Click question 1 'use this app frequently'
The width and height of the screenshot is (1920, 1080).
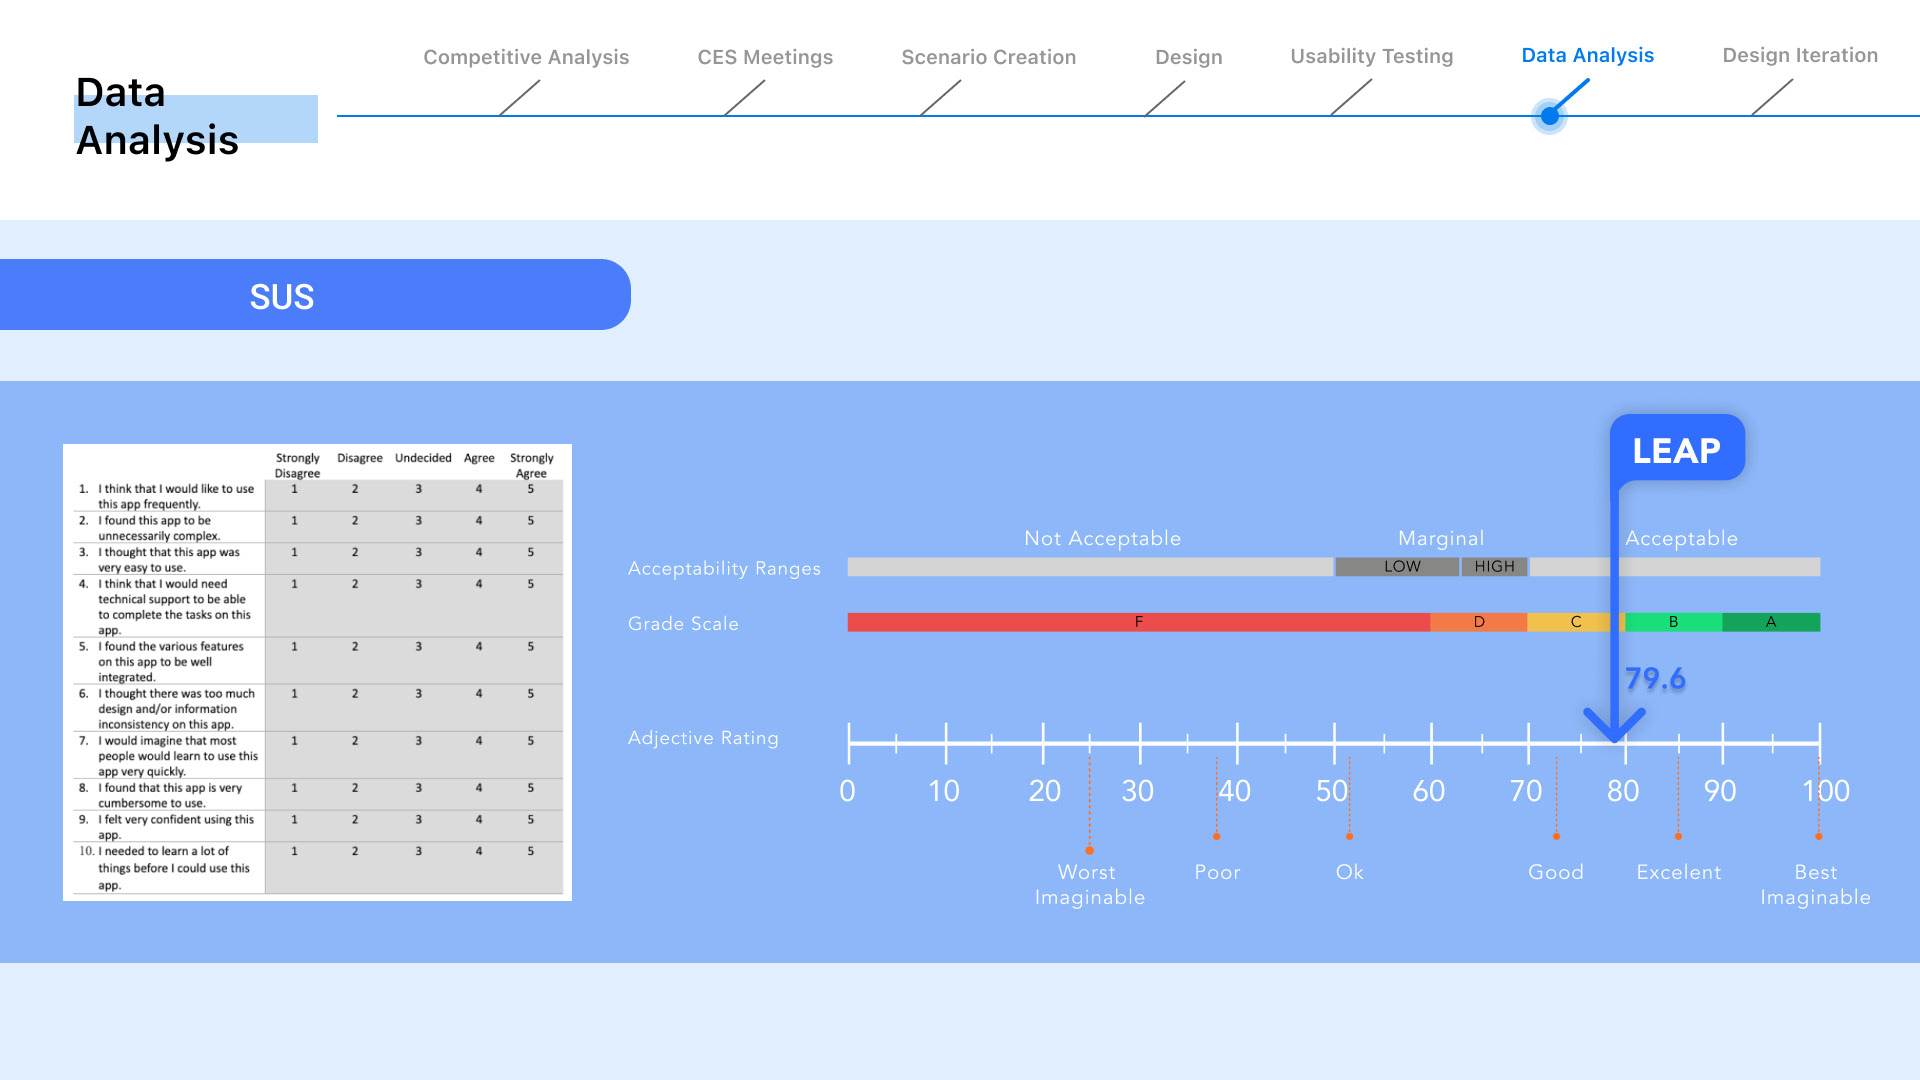pos(176,496)
